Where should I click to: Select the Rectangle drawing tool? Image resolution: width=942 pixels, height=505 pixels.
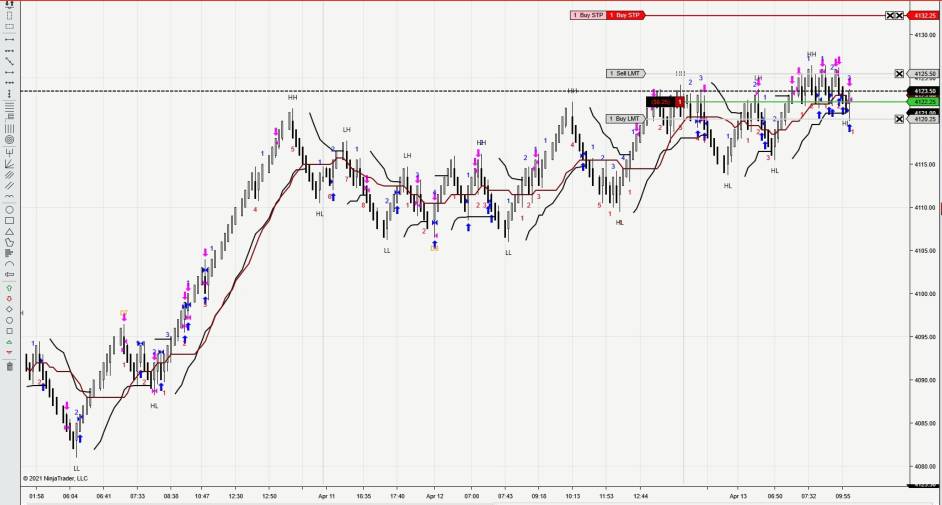coord(10,221)
